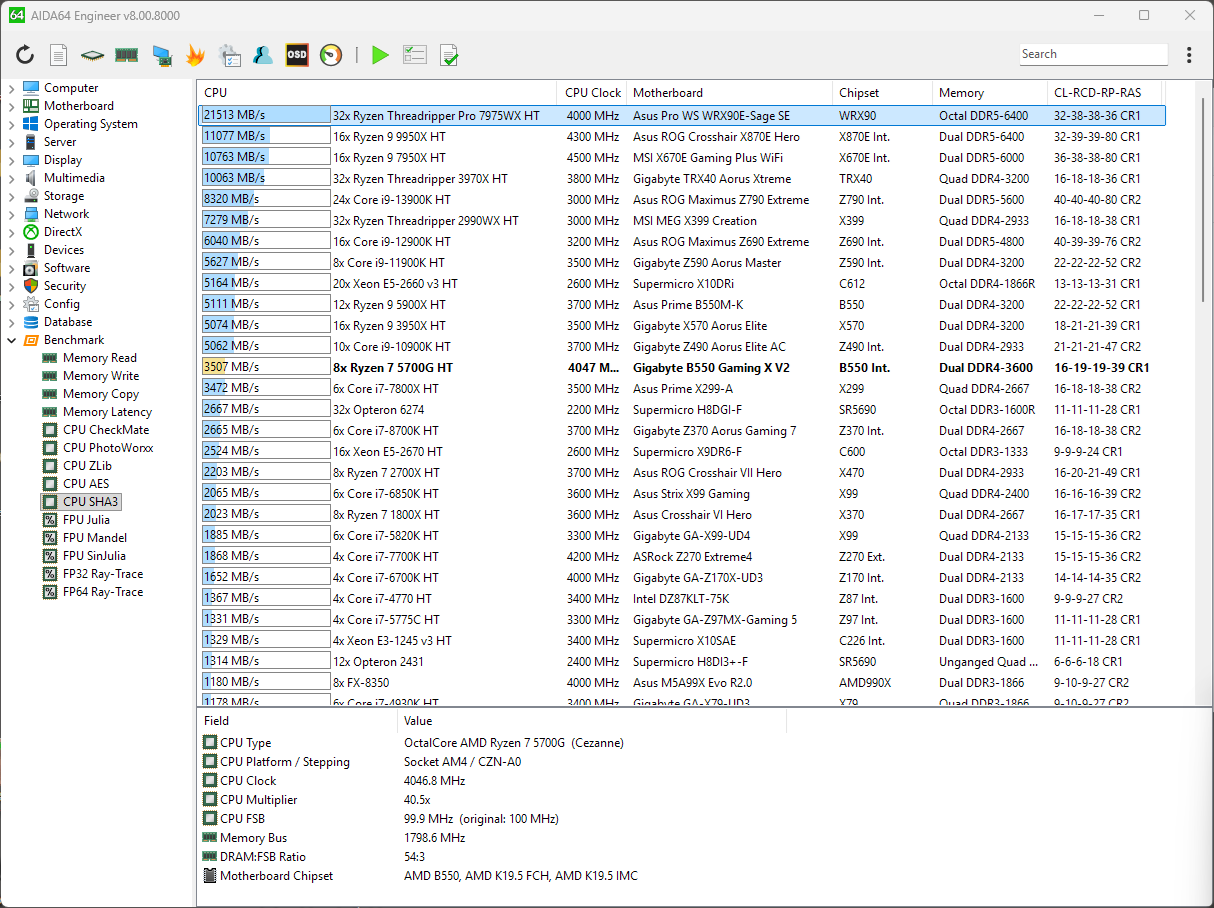The image size is (1214, 908).
Task: Select the CPU CheckMate benchmark
Action: point(105,430)
